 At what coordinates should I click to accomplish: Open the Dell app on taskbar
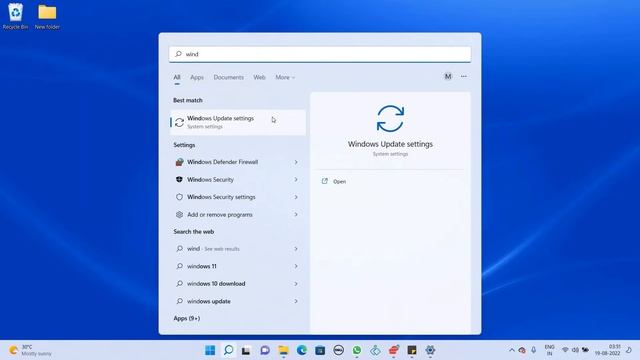(x=338, y=350)
